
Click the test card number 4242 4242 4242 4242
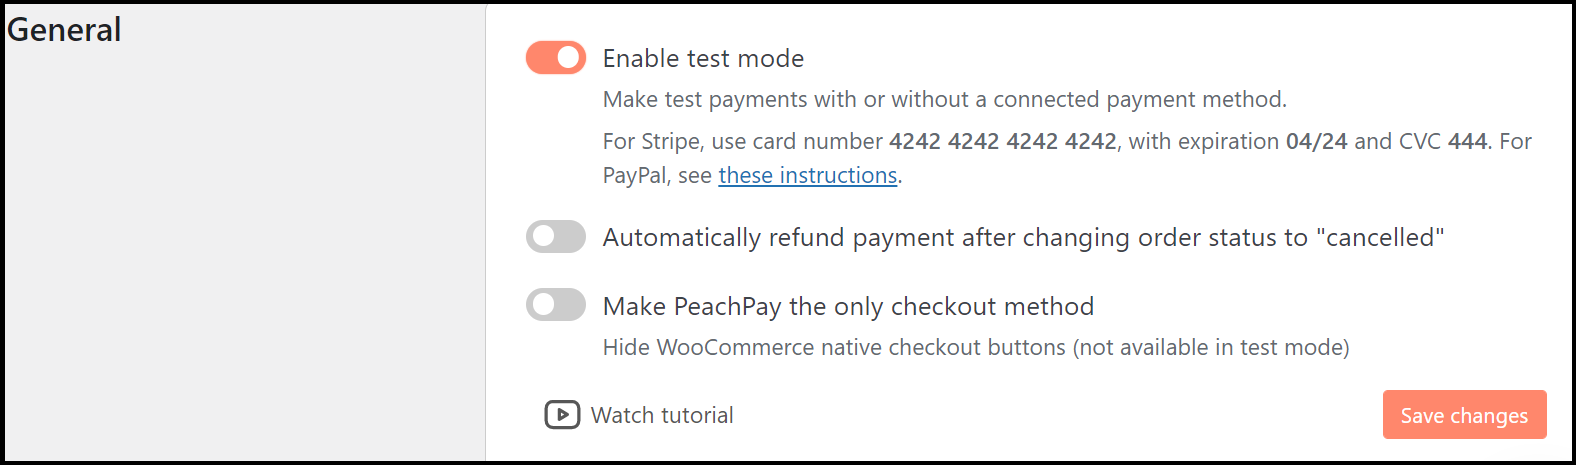click(1003, 141)
